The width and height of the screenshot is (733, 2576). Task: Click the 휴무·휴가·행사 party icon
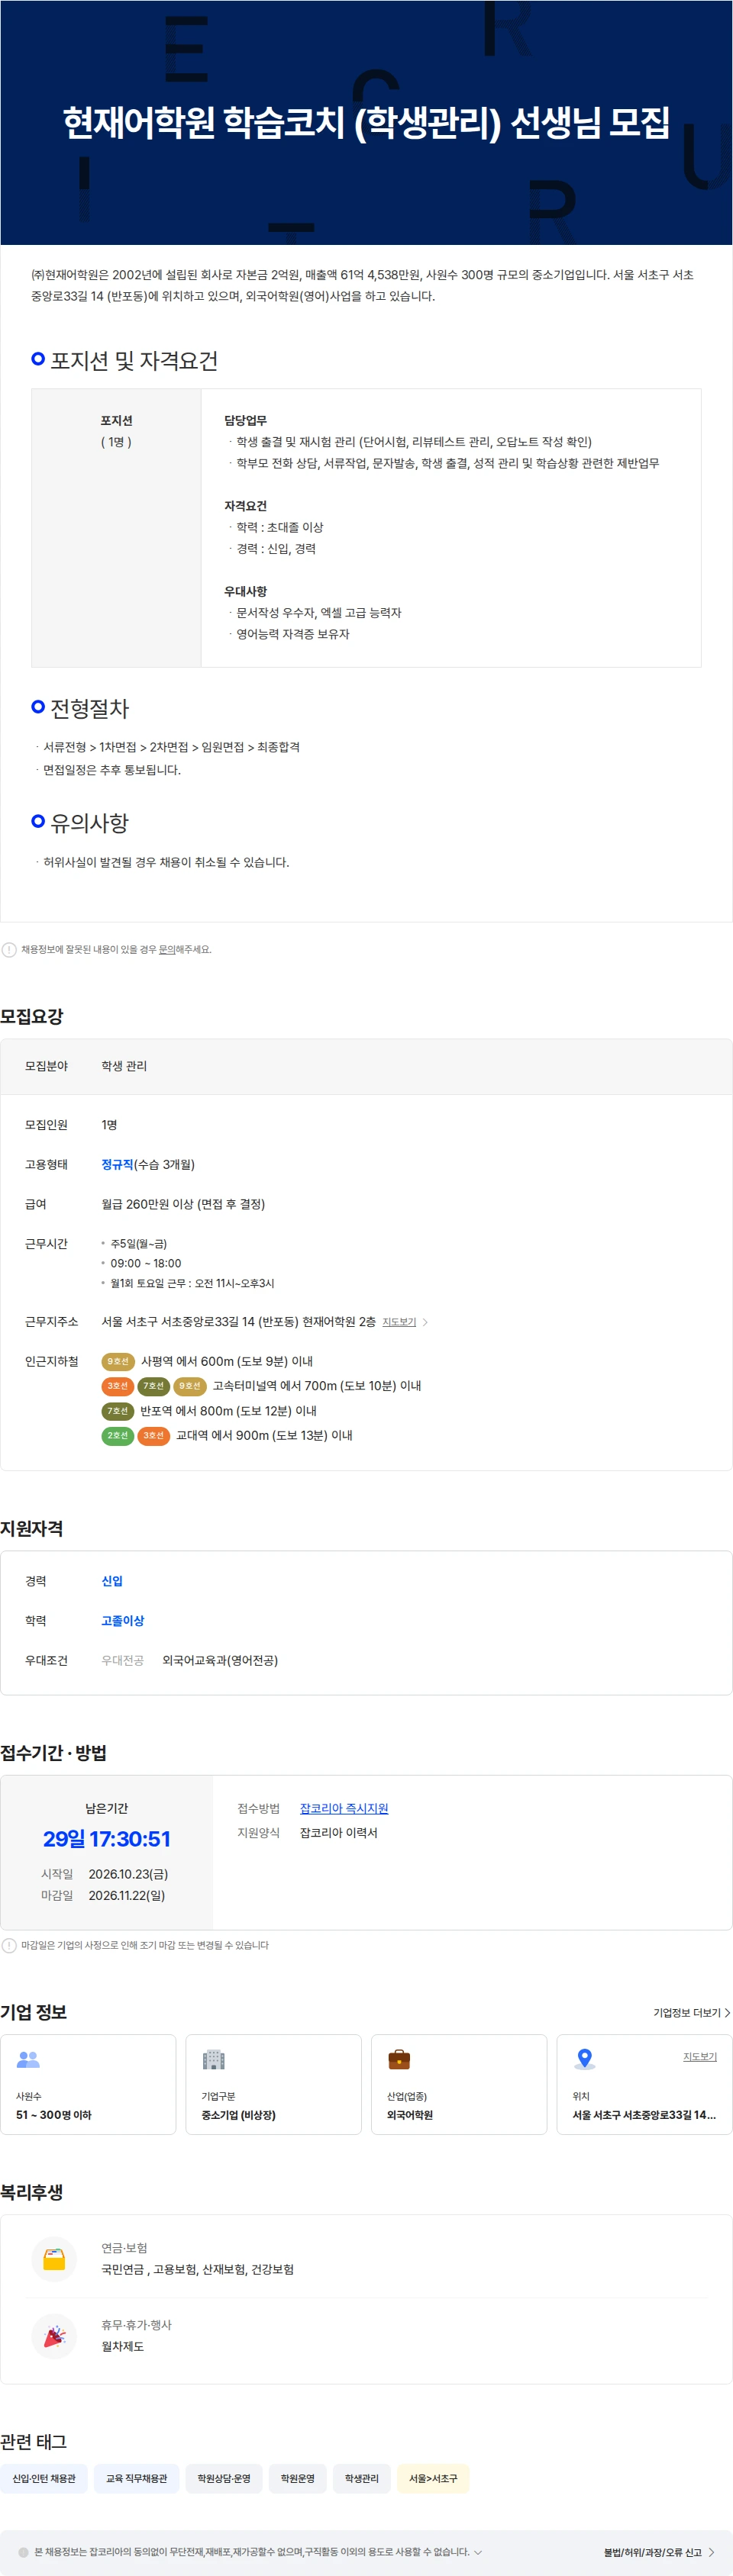(x=54, y=2336)
